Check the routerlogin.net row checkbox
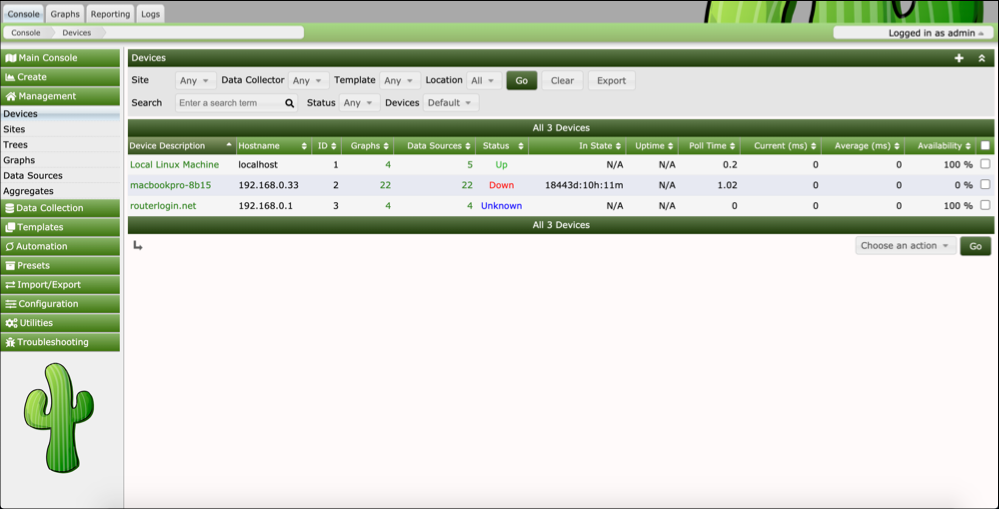This screenshot has width=999, height=509. click(x=986, y=205)
